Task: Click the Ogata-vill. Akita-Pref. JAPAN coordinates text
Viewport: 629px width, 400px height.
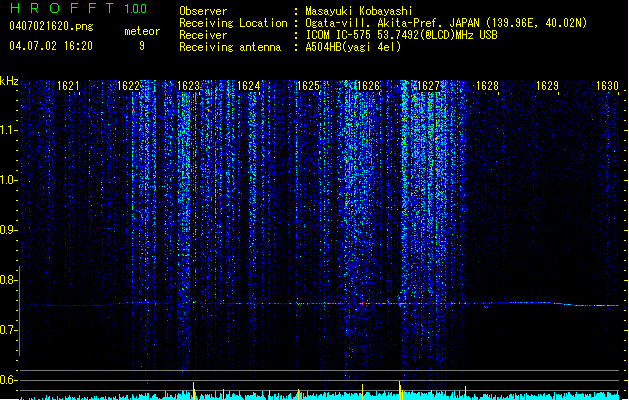Action: pyautogui.click(x=446, y=23)
